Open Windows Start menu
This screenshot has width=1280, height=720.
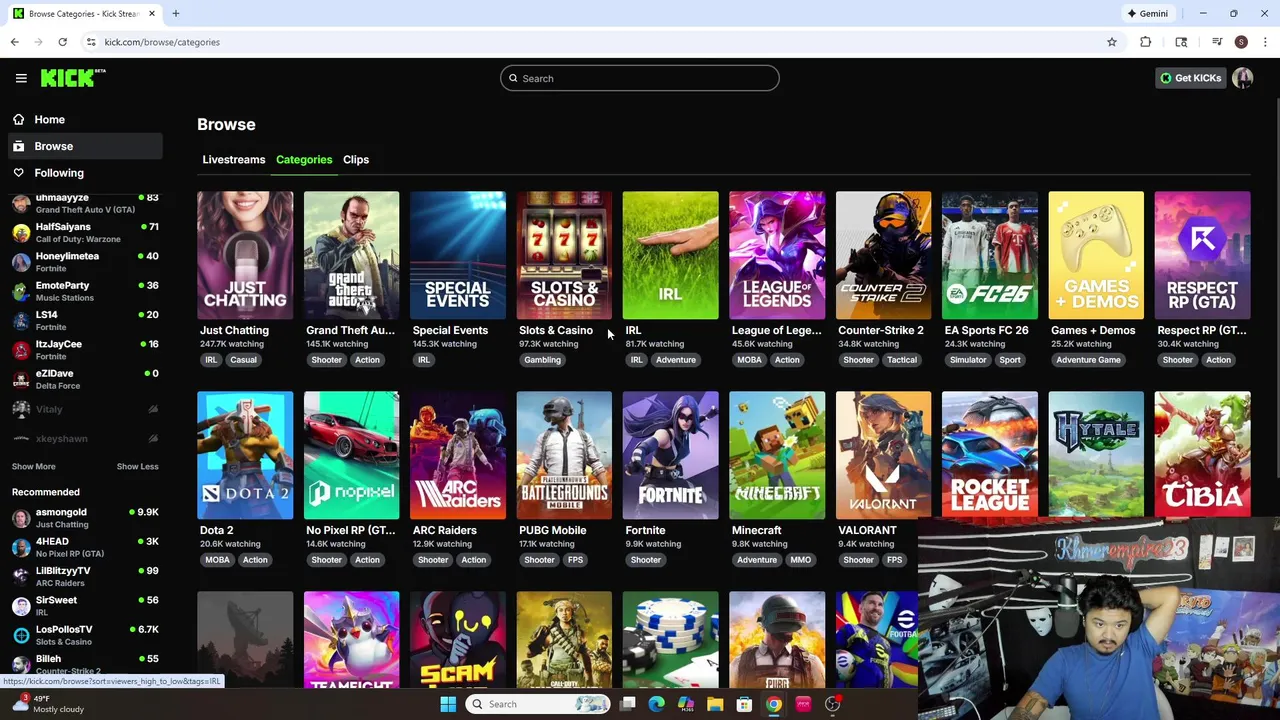tap(448, 704)
